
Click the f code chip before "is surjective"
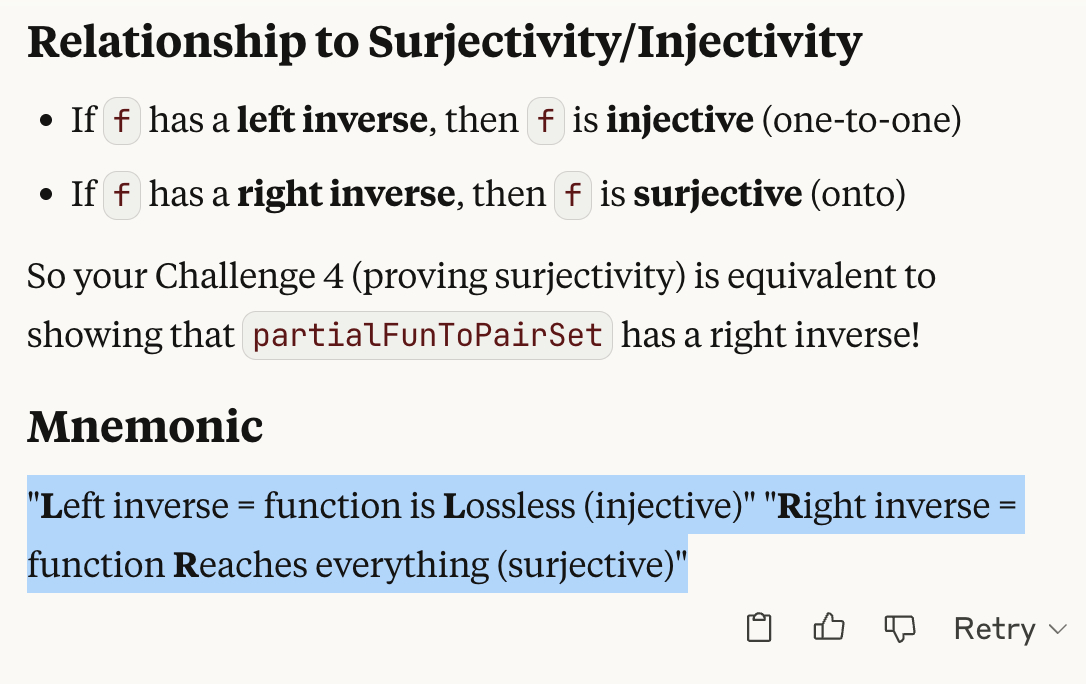[573, 193]
